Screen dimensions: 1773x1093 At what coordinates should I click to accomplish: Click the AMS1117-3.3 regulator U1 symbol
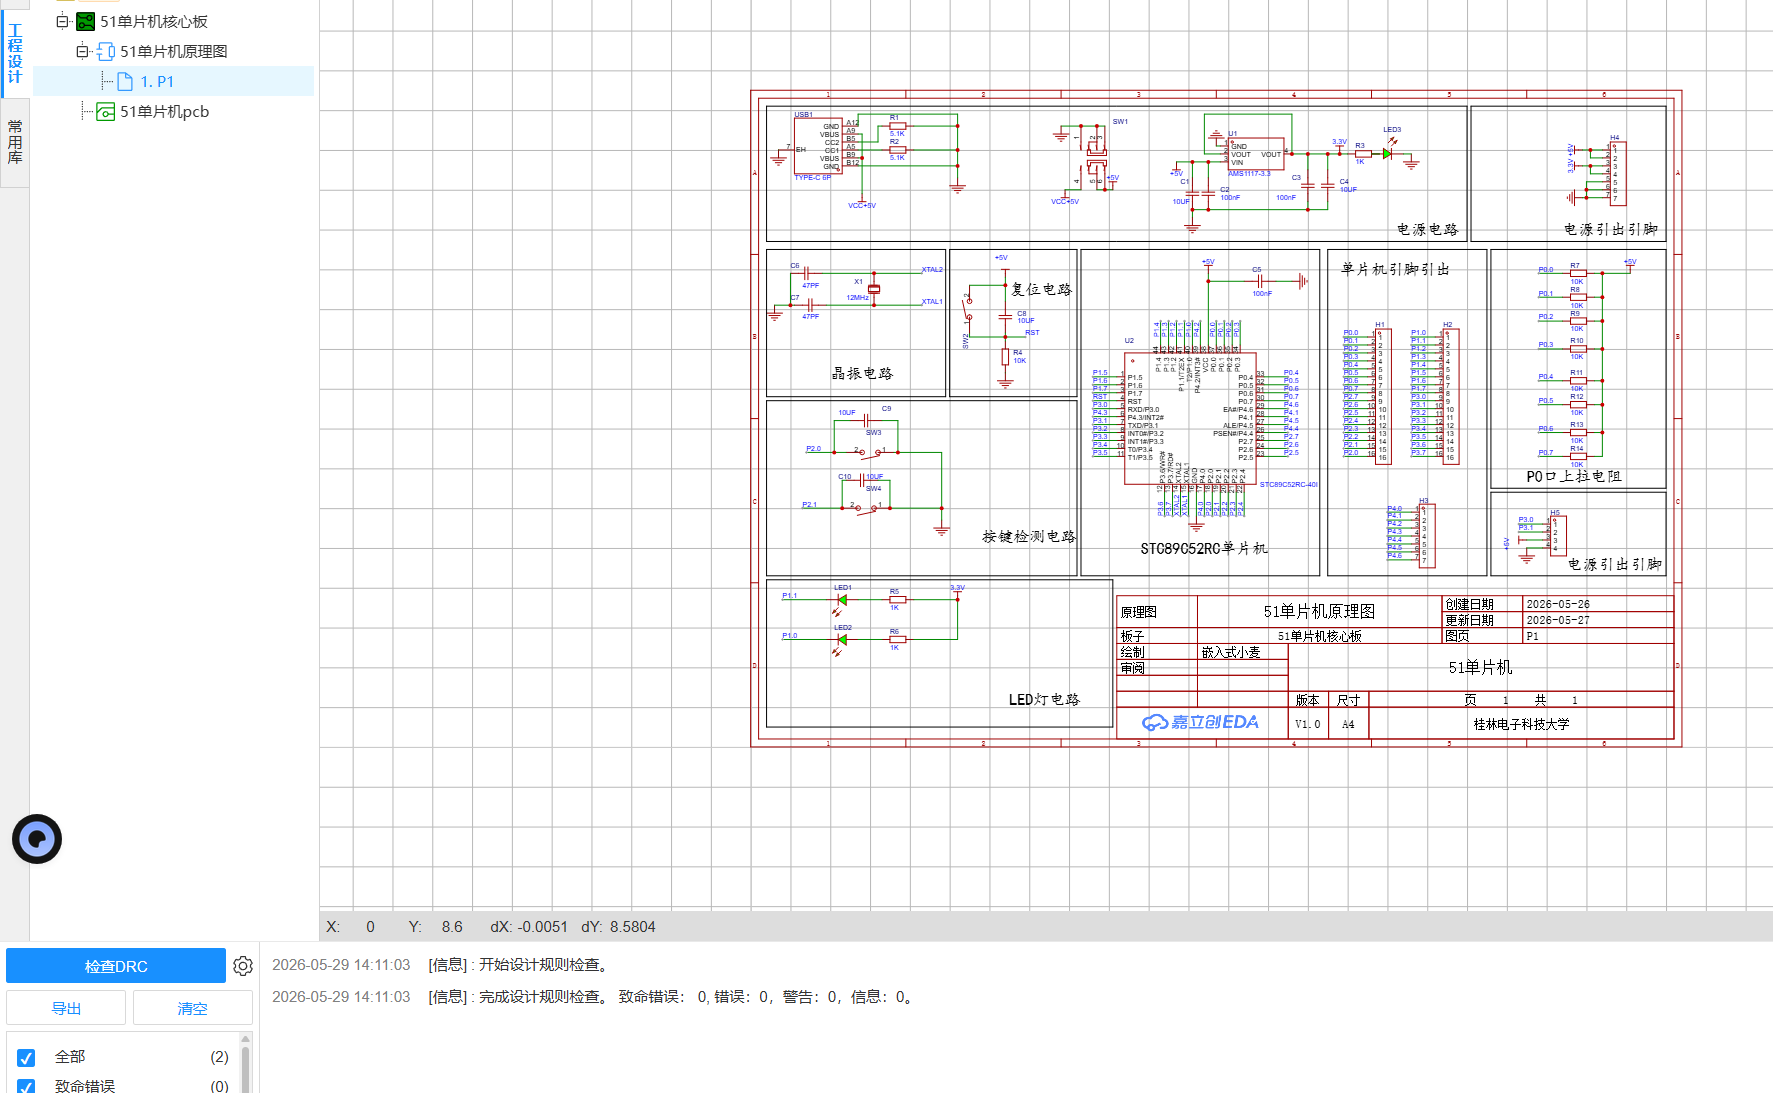tap(1257, 154)
